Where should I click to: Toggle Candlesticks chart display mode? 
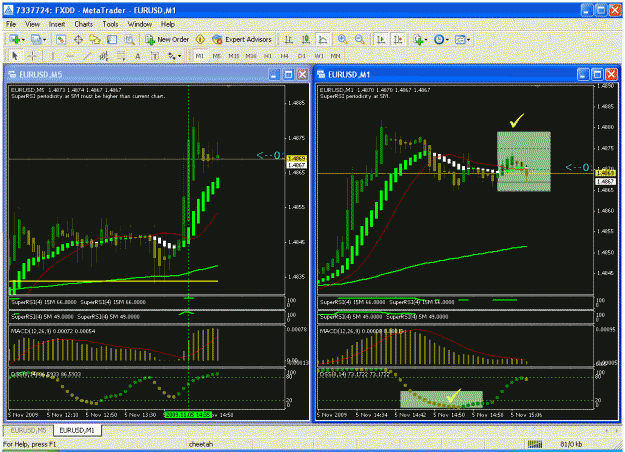(x=306, y=39)
